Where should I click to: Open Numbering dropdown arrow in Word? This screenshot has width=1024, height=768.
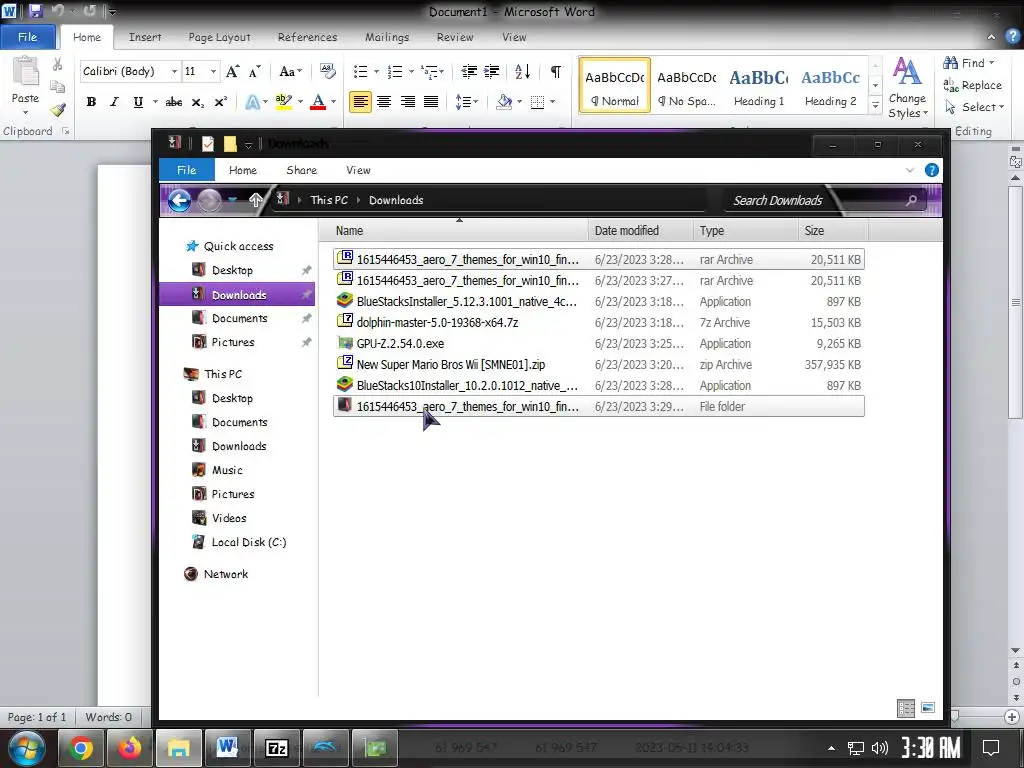click(x=411, y=71)
